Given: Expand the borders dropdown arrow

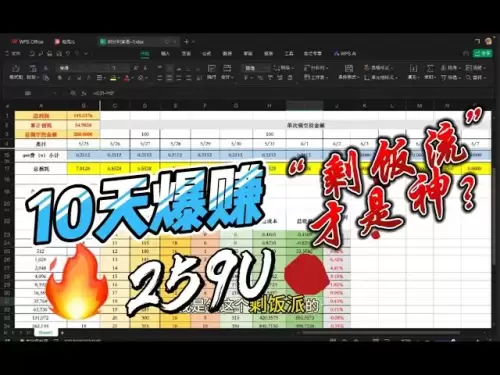Looking at the screenshot, I should (105, 78).
